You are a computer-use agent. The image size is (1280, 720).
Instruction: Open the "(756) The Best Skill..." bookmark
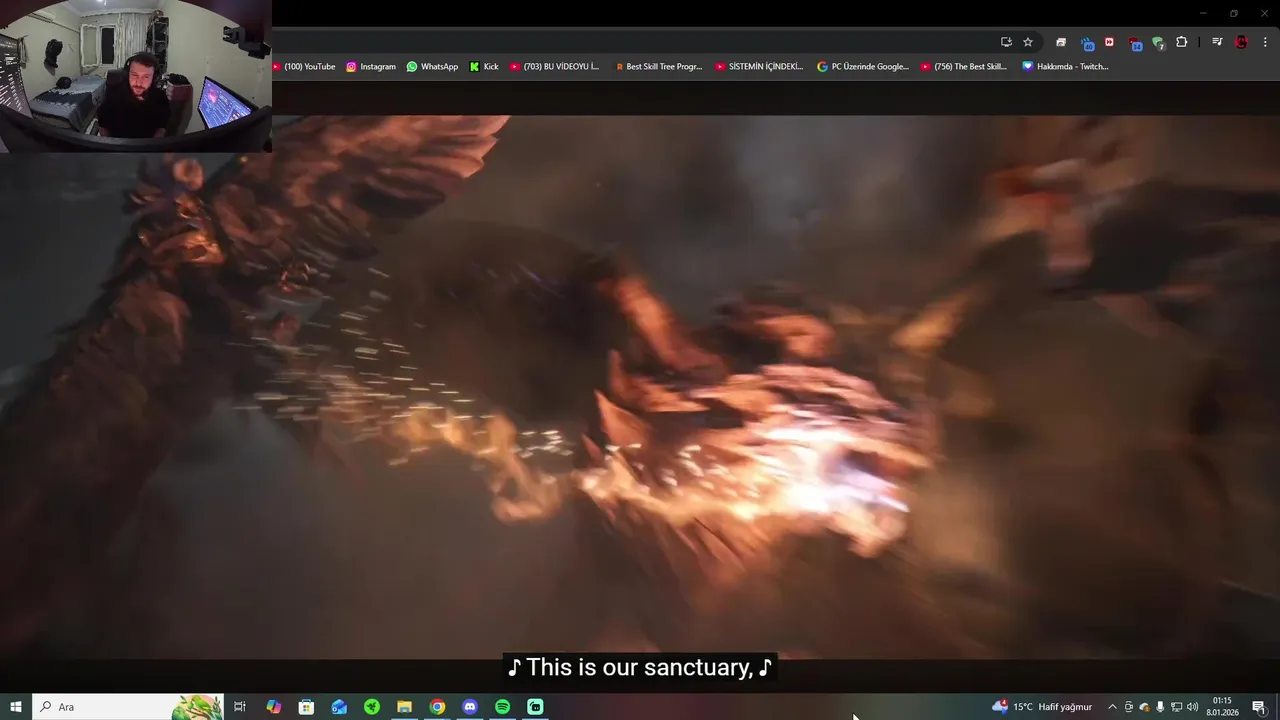pos(964,66)
